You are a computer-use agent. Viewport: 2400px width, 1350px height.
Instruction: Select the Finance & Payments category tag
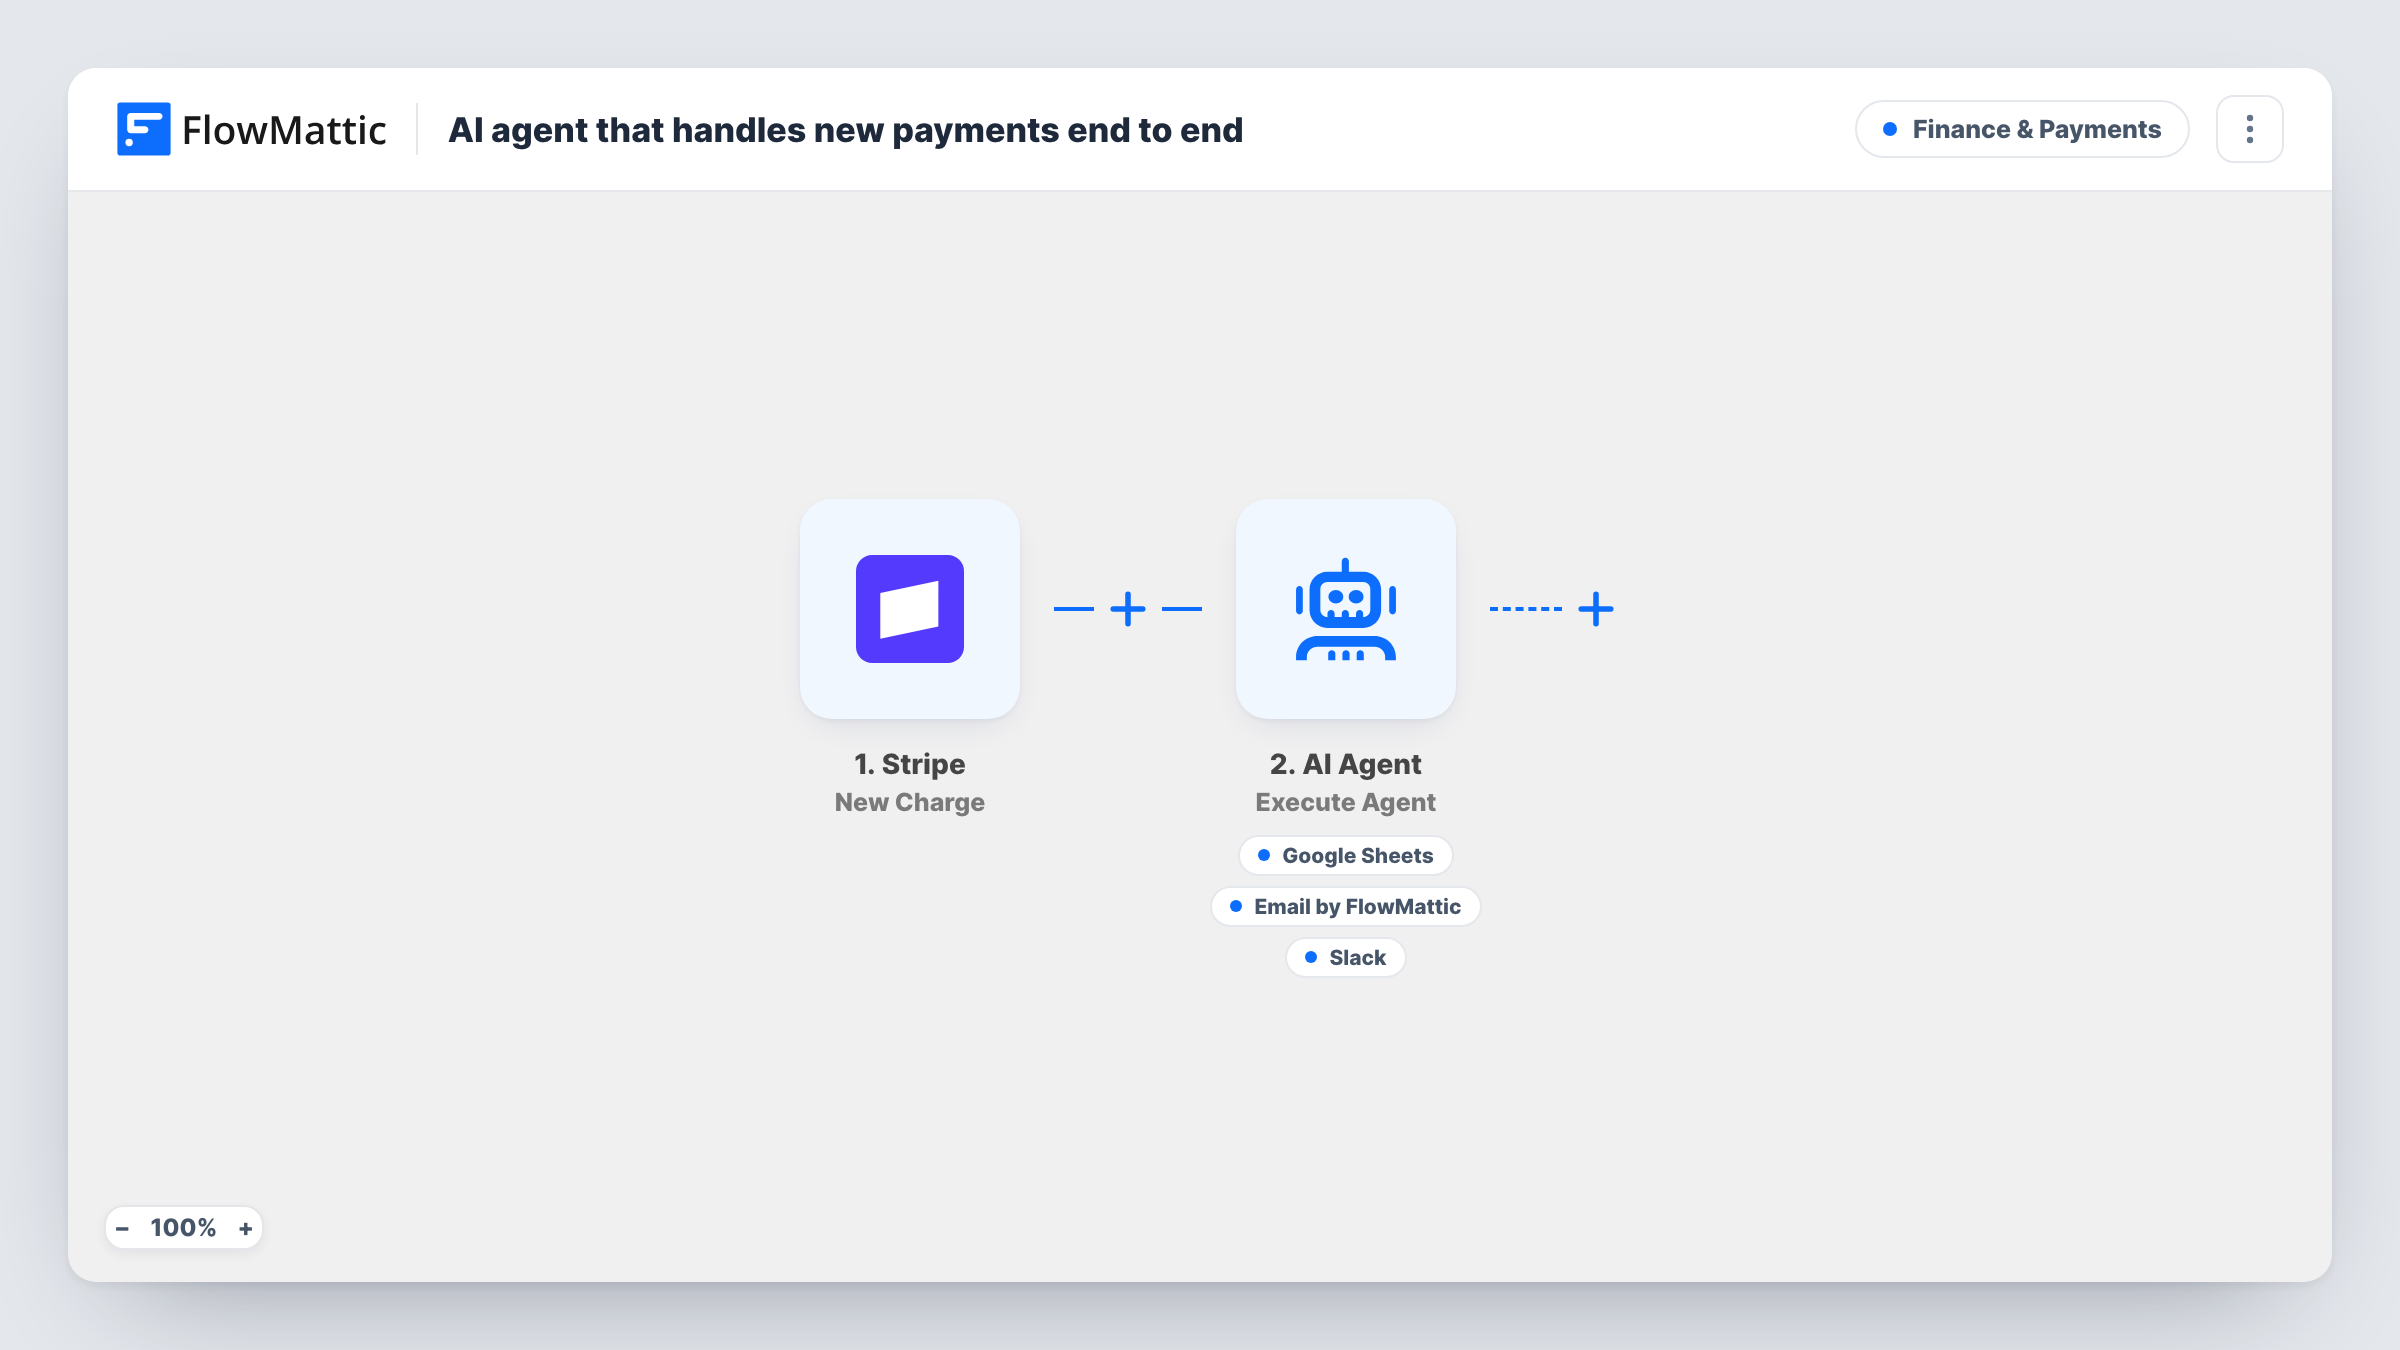2021,129
